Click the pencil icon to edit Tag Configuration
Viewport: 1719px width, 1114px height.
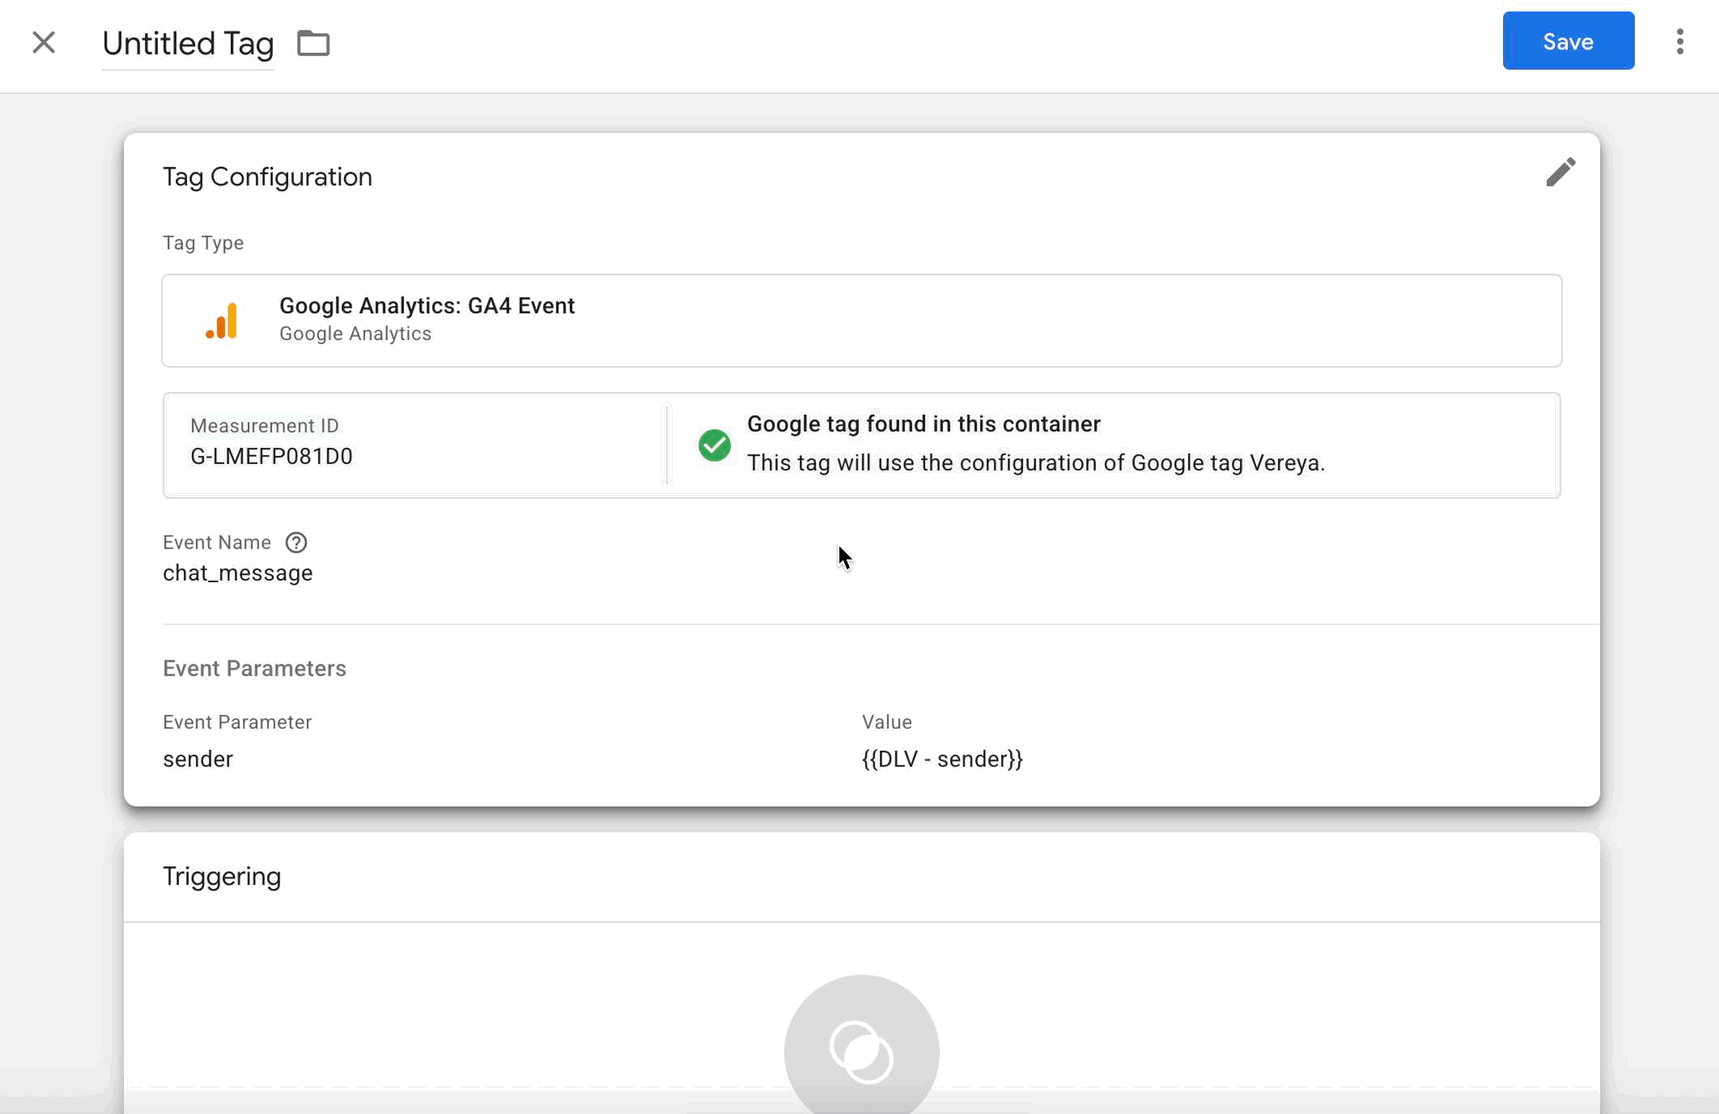[x=1559, y=172]
